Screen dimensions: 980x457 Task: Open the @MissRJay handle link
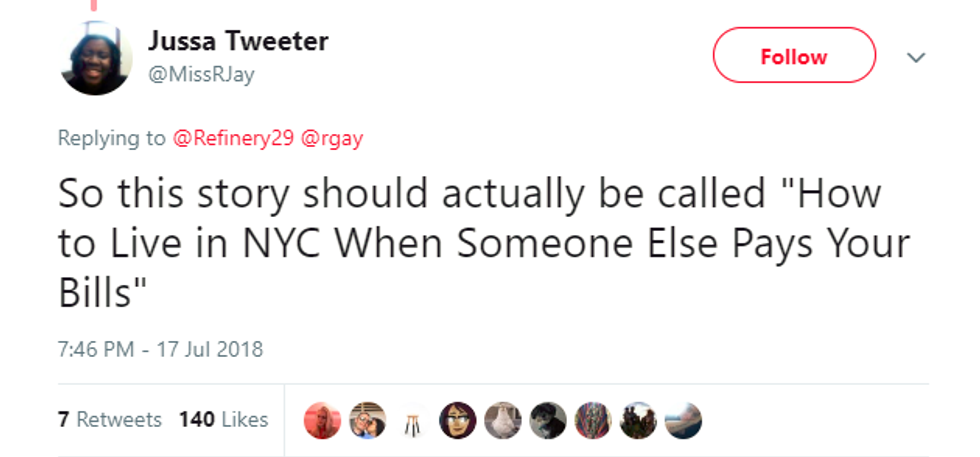201,75
